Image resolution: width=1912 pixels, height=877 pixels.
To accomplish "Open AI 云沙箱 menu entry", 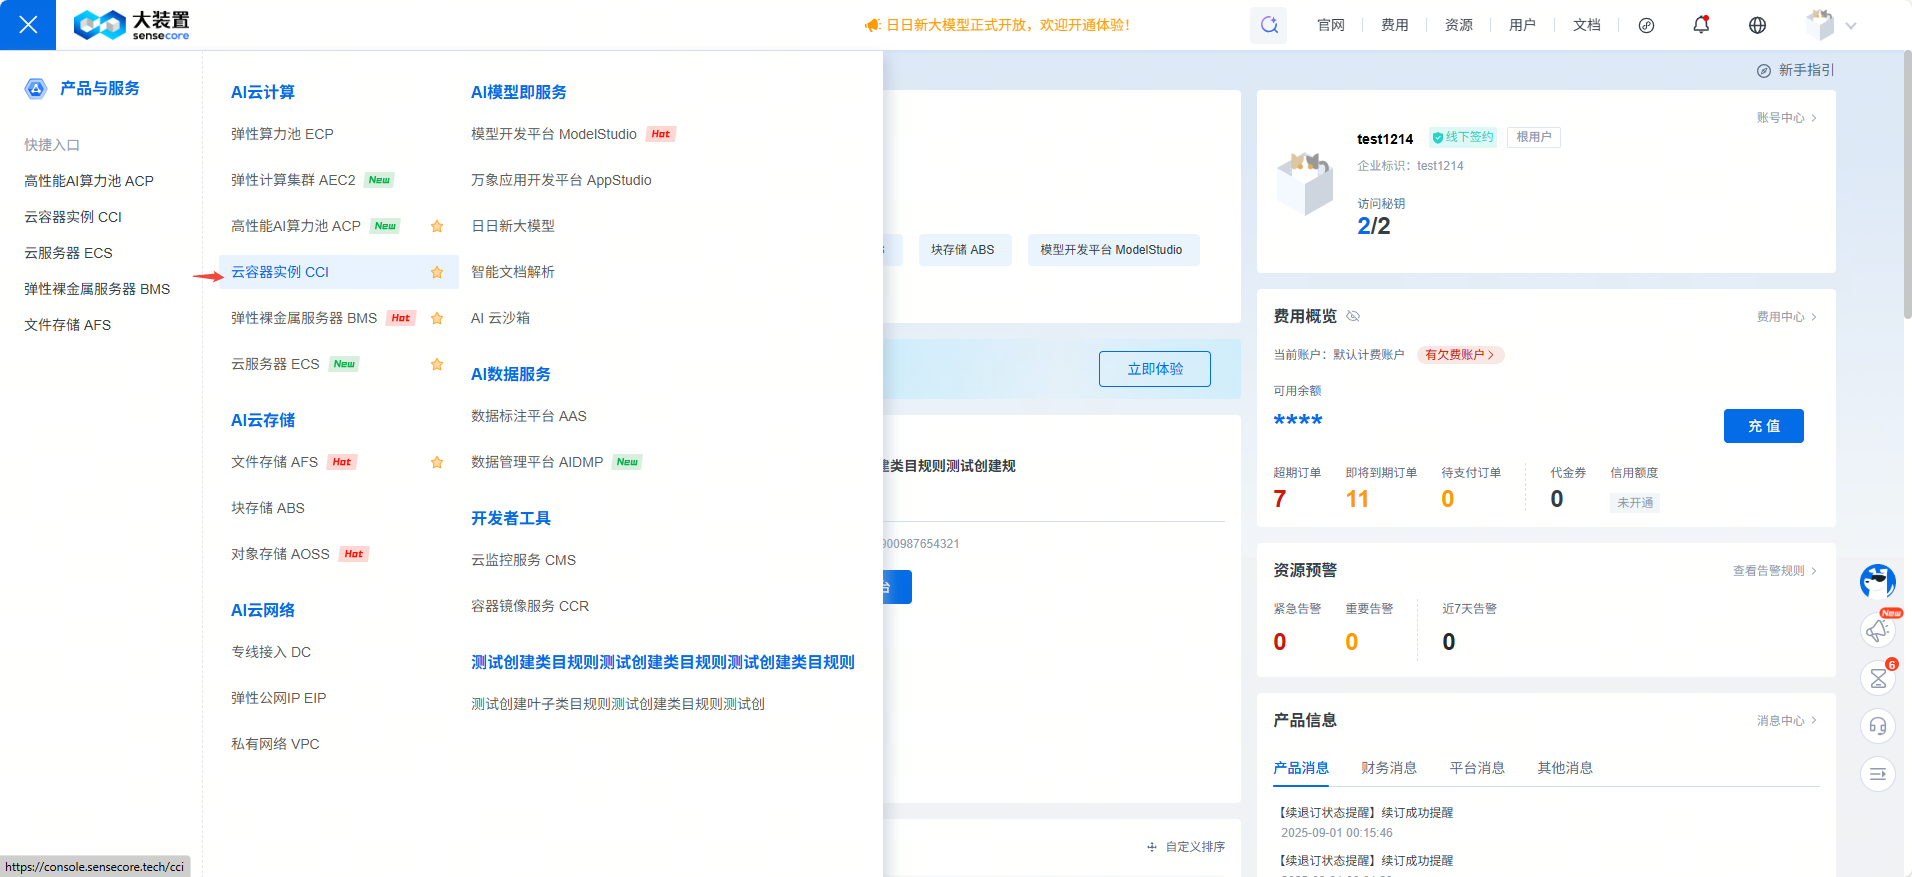I will (500, 318).
